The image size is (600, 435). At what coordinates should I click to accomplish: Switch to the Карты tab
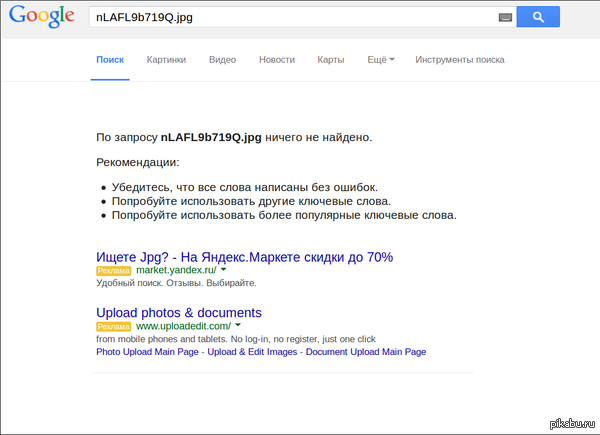point(331,60)
